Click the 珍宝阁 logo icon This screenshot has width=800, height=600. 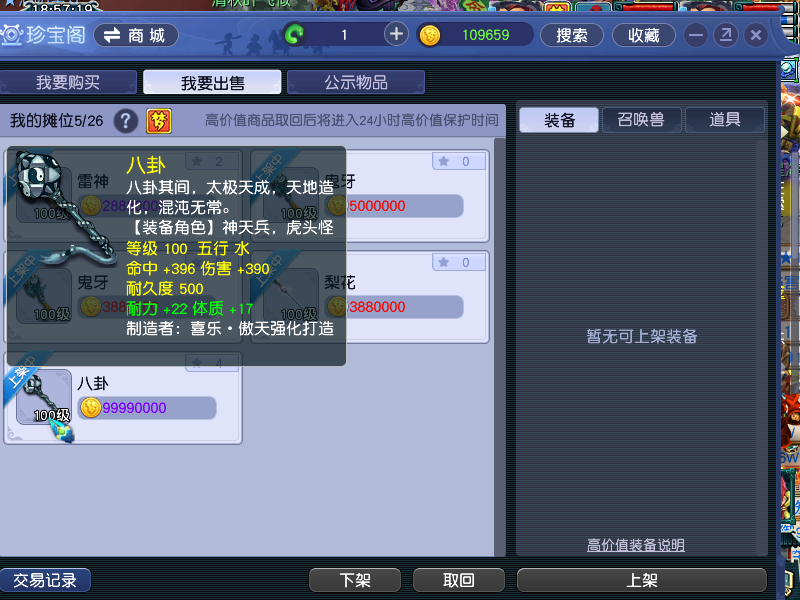[x=12, y=35]
